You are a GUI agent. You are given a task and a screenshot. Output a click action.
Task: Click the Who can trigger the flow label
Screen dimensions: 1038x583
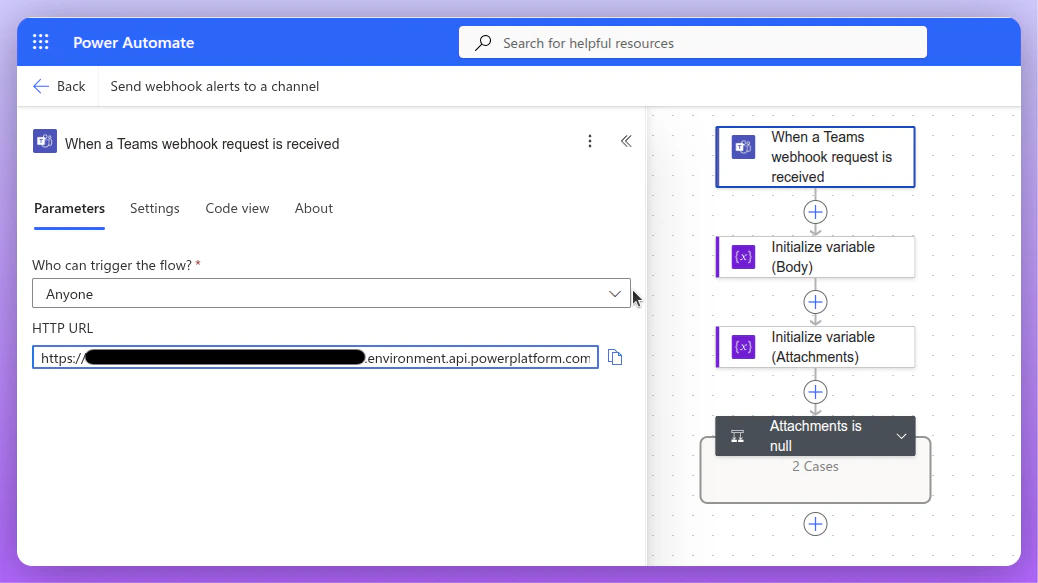pos(112,265)
